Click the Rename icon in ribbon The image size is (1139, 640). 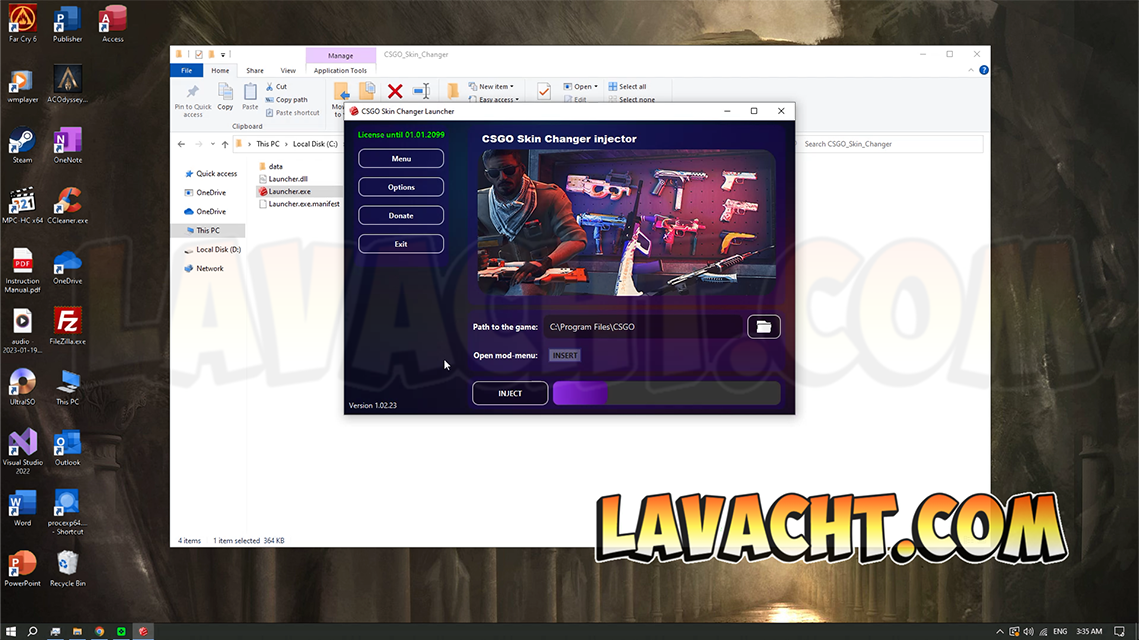[421, 91]
